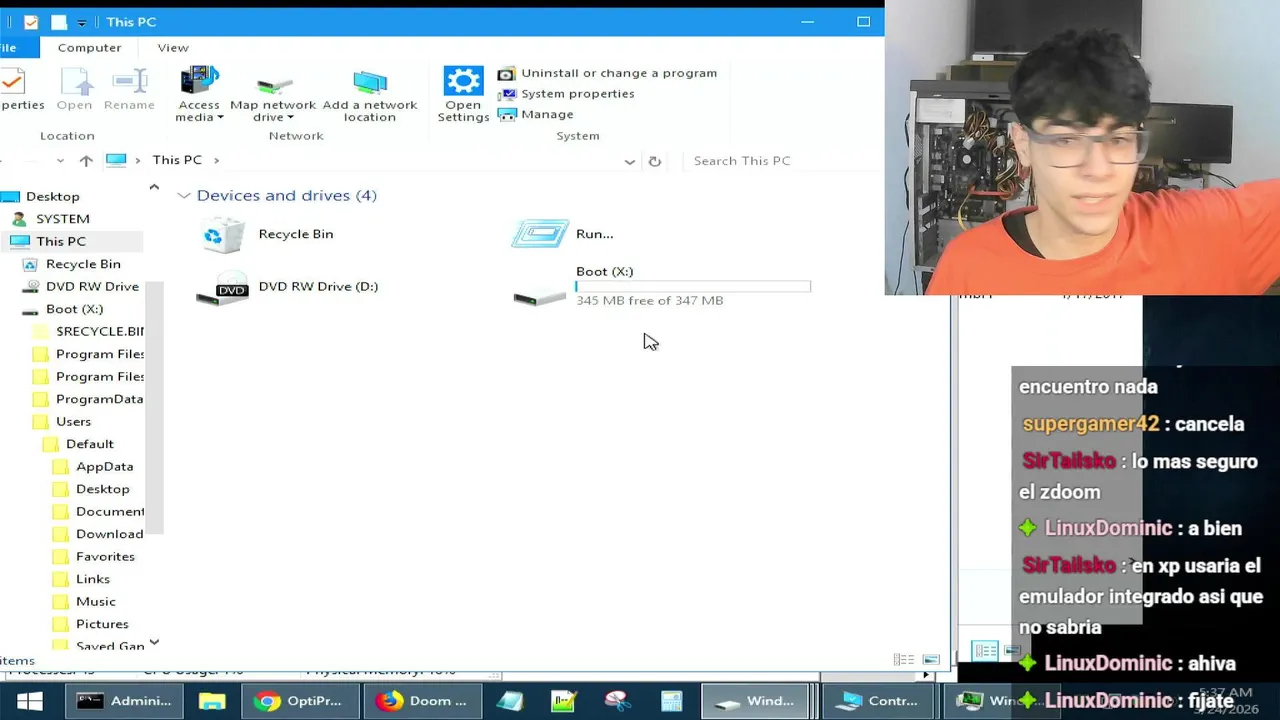
Task: Select the Boot (X:) drive icon
Action: 540,297
